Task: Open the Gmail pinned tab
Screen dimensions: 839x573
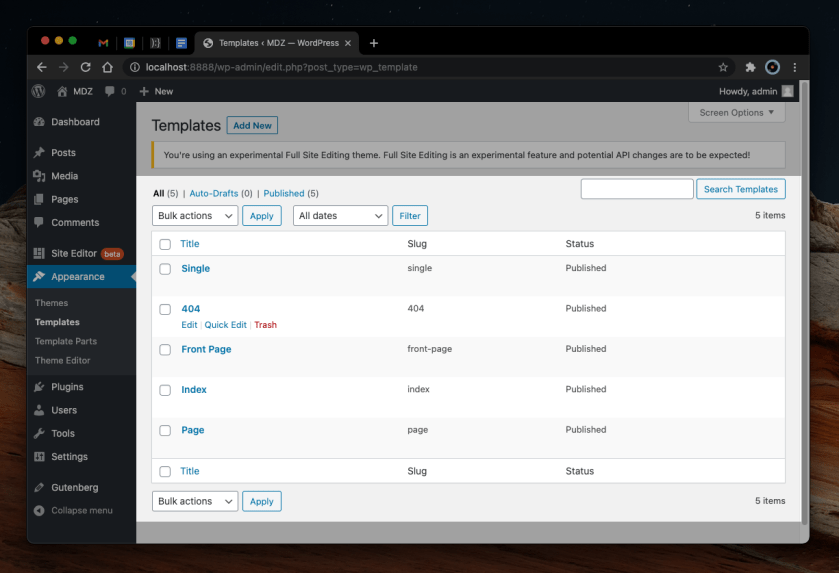Action: point(103,43)
